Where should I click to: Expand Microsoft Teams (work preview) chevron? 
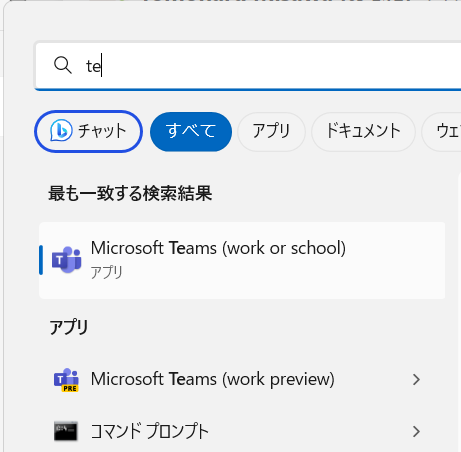tap(416, 380)
